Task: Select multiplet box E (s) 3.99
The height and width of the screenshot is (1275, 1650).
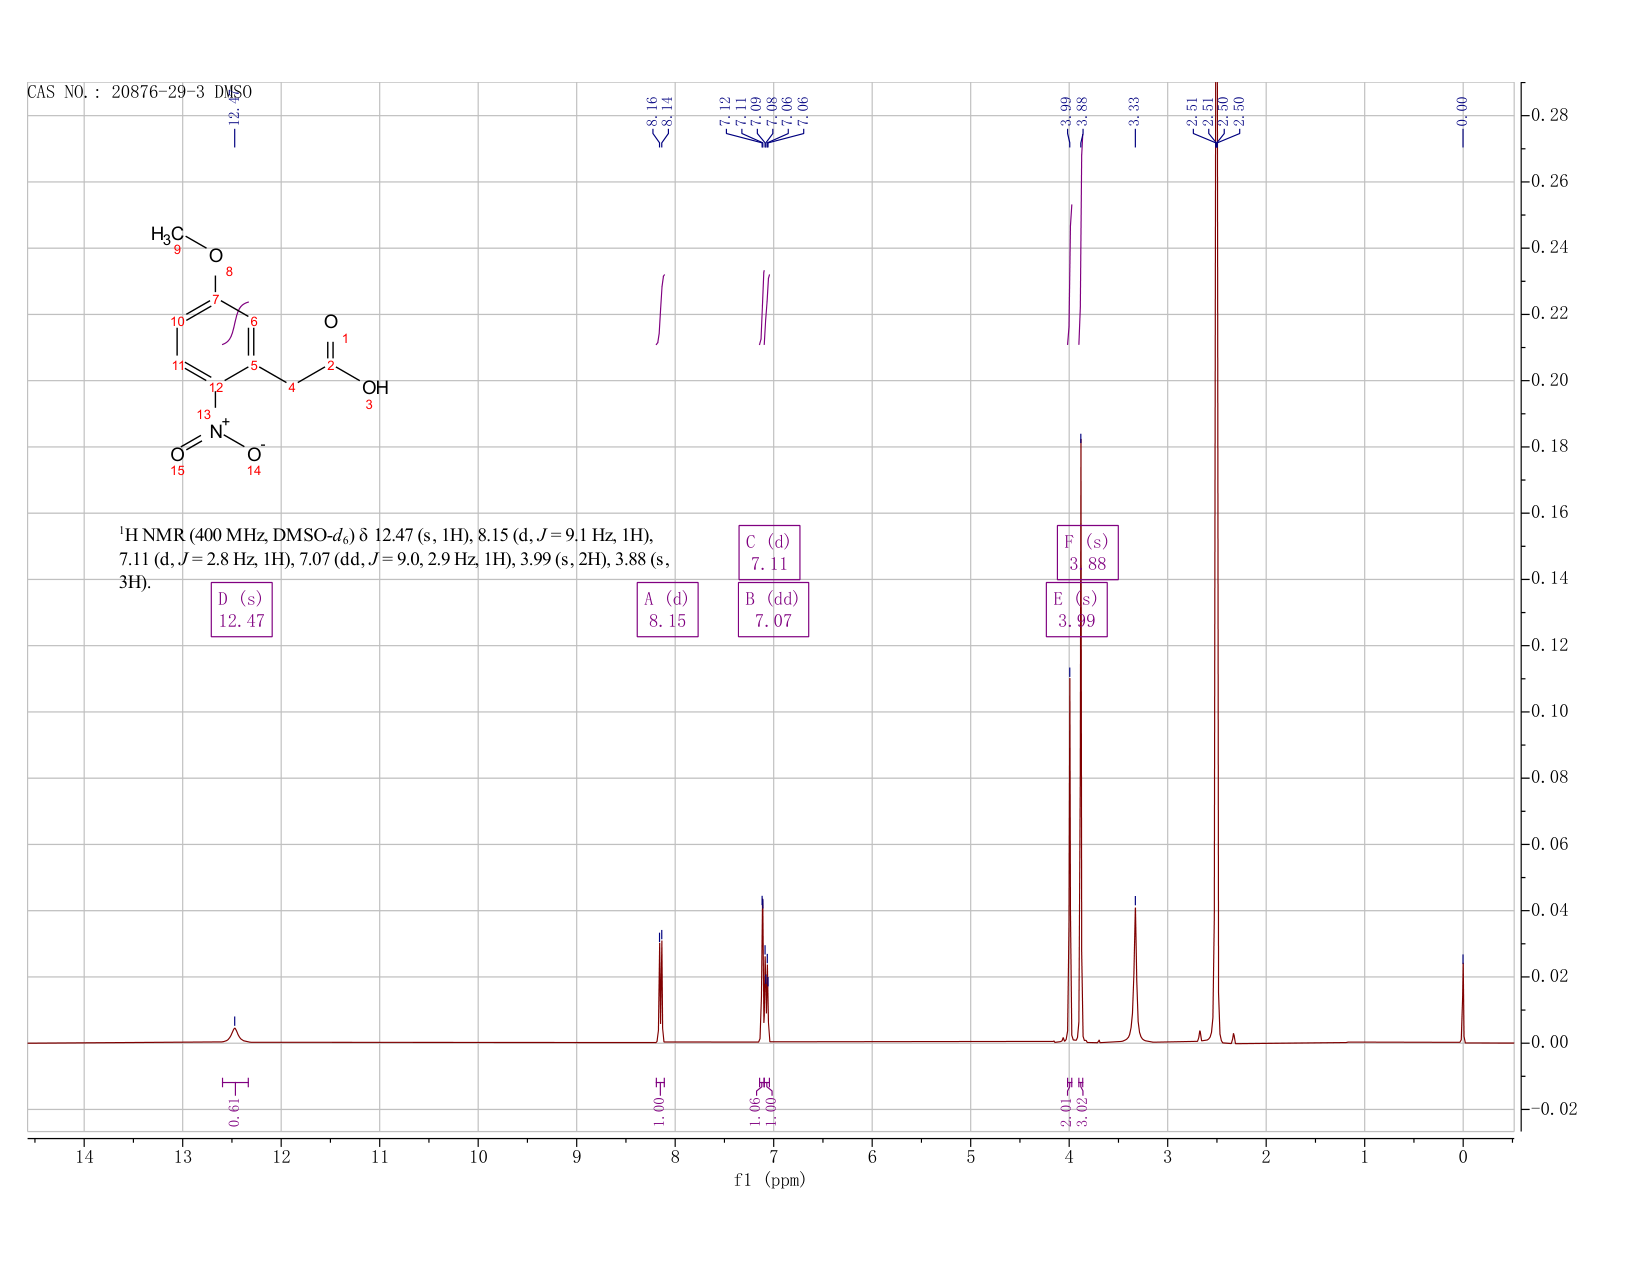Action: [1077, 609]
